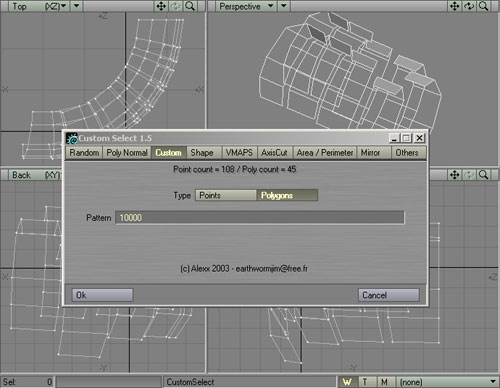Set selection Type to Polygons
Image resolution: width=500 pixels, height=388 pixels.
pyautogui.click(x=287, y=195)
